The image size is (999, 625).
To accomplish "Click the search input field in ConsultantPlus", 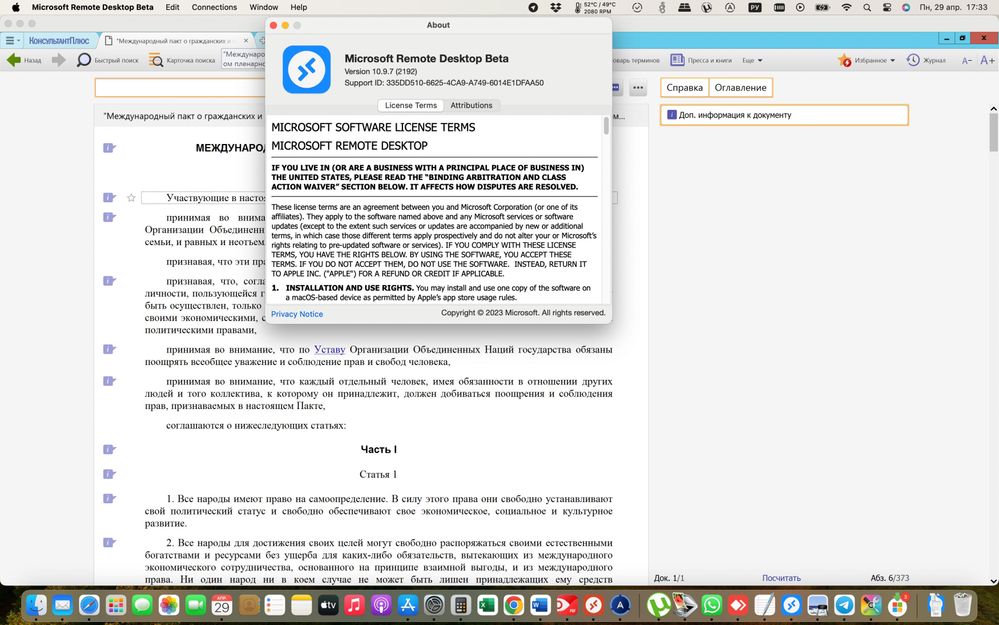I will 180,87.
